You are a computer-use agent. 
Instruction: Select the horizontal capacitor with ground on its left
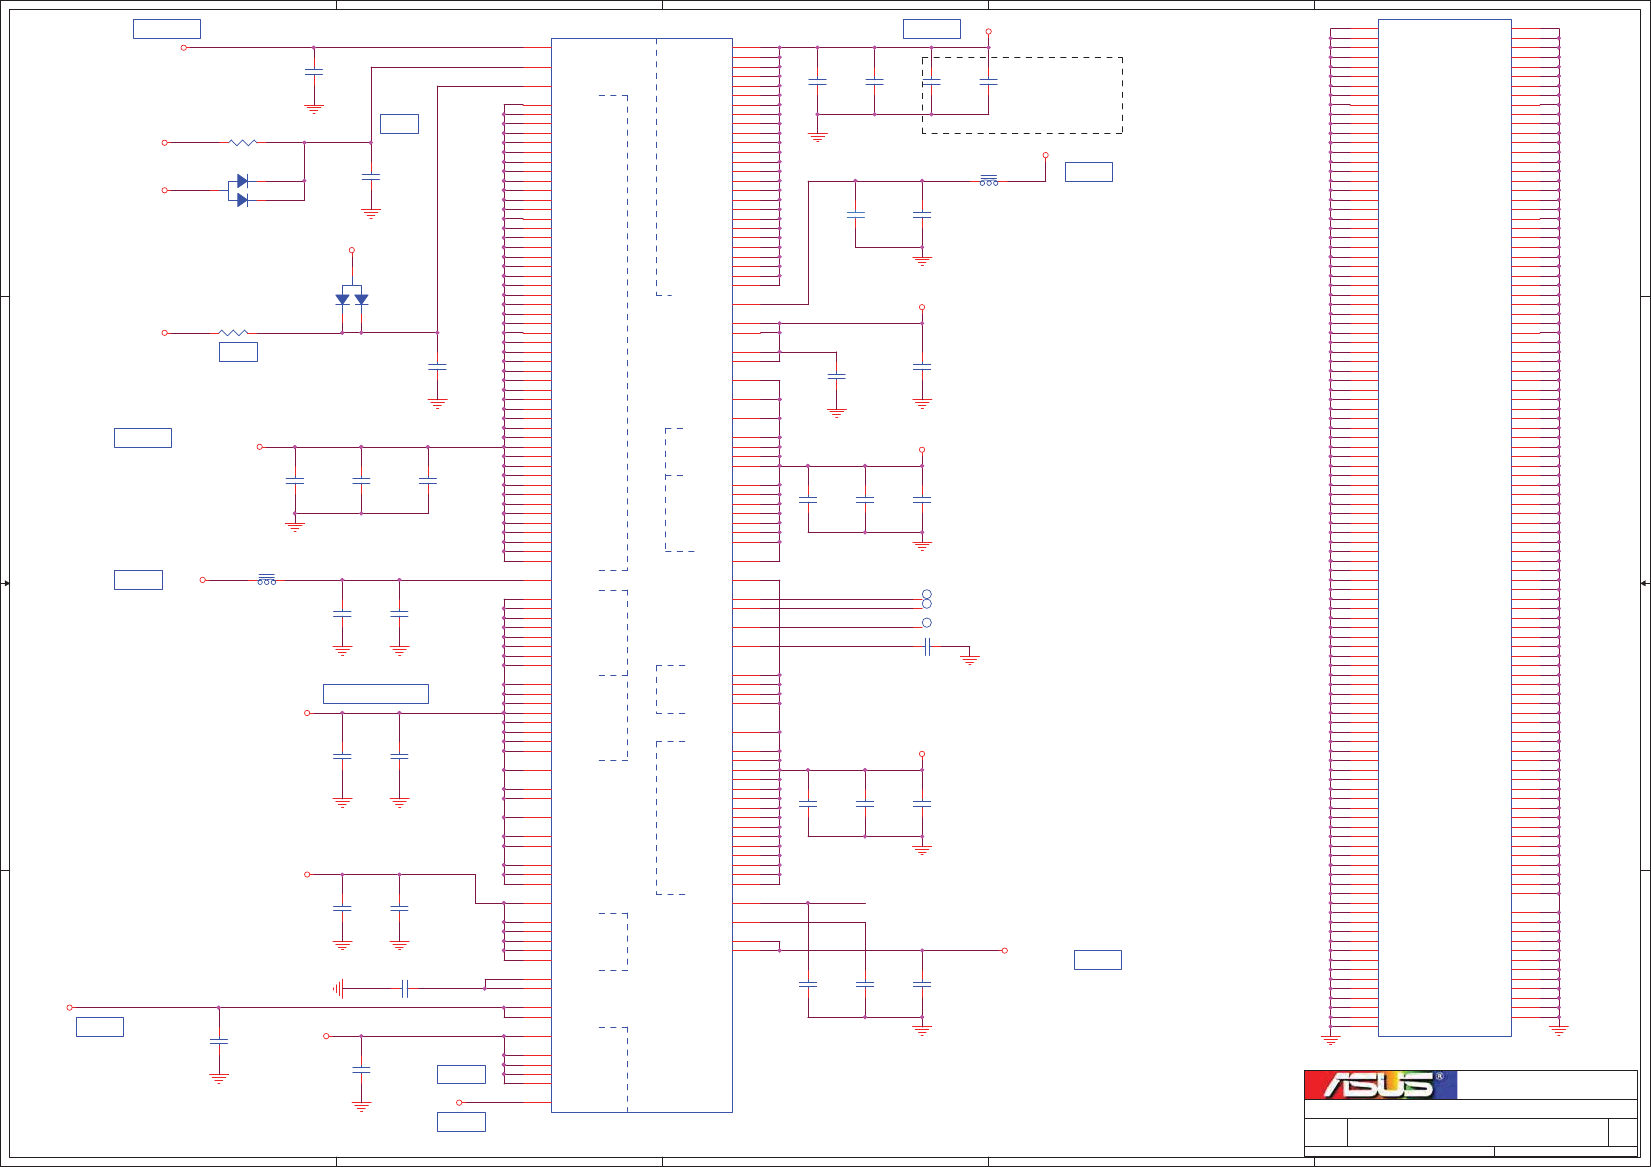click(x=404, y=989)
